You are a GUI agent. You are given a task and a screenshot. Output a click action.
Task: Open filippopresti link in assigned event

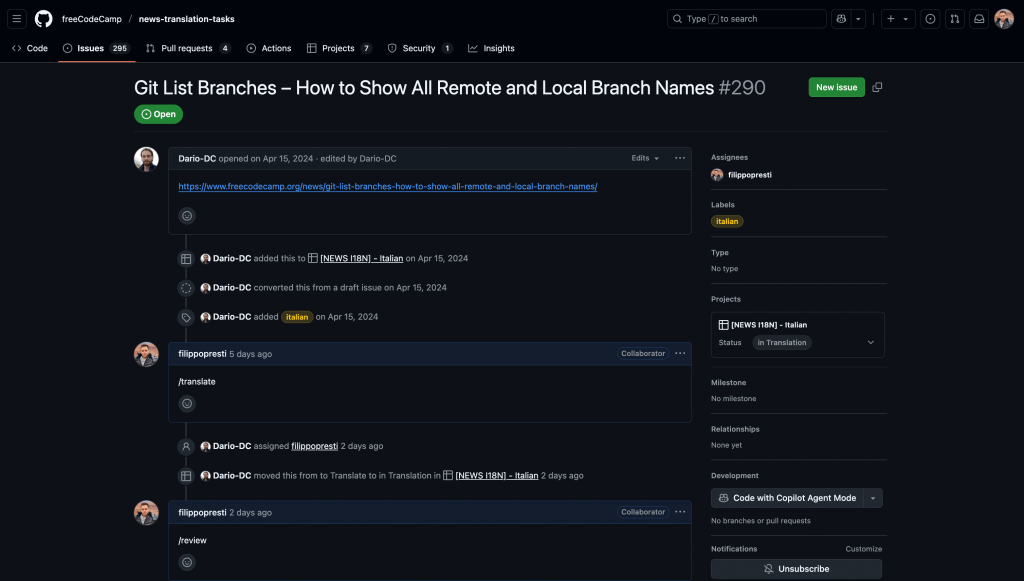[x=314, y=446]
